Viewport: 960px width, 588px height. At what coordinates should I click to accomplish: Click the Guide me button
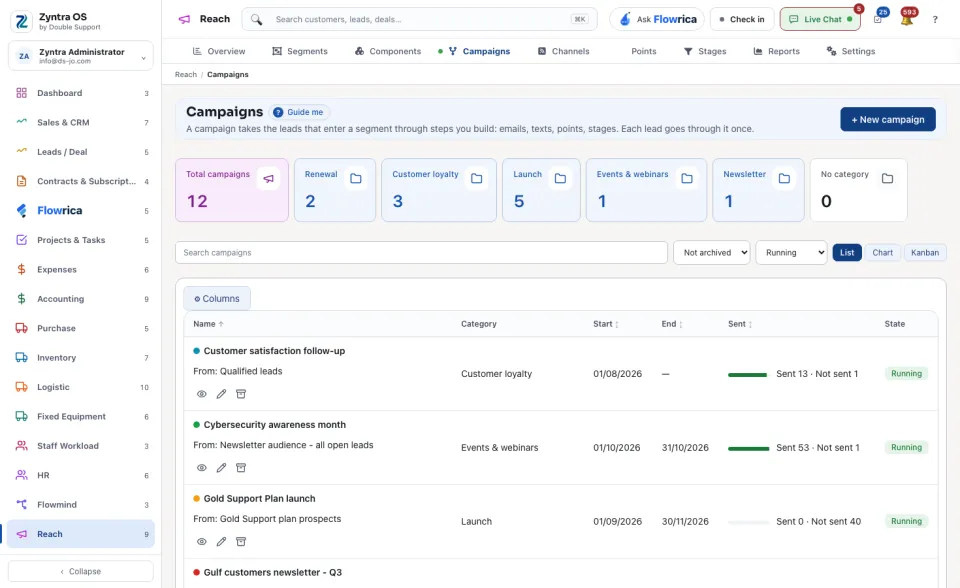click(298, 112)
